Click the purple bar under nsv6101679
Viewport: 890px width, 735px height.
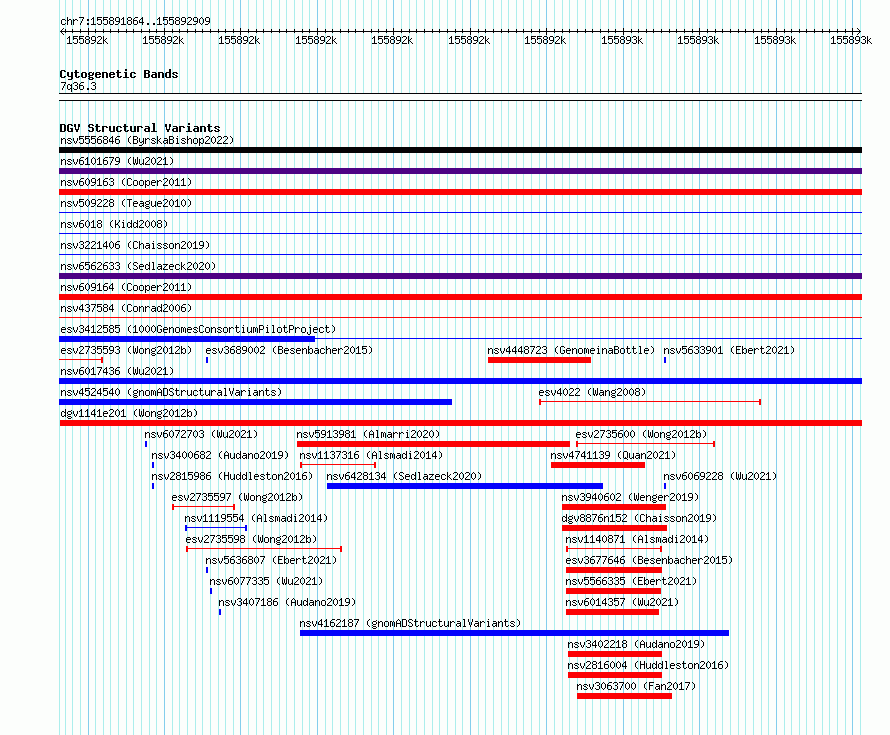460,171
